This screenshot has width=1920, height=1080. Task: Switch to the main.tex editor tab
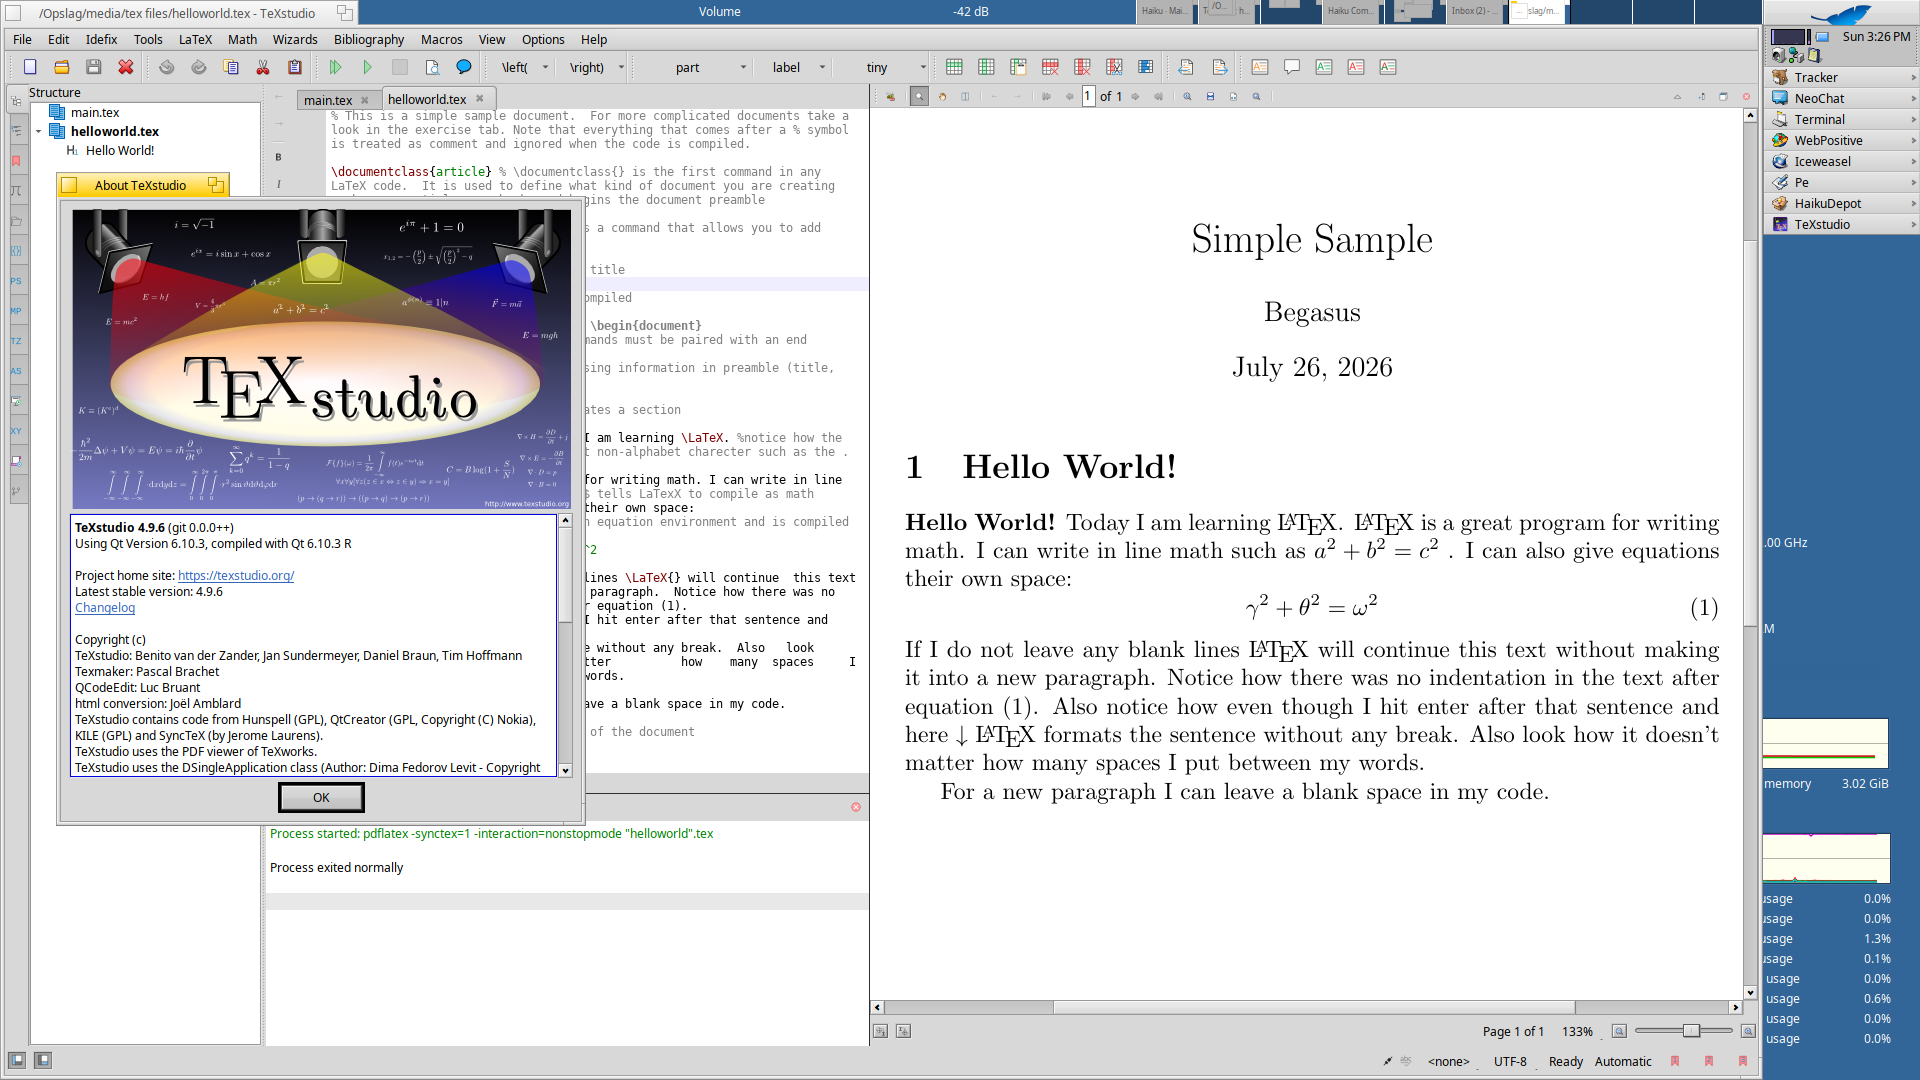tap(328, 100)
